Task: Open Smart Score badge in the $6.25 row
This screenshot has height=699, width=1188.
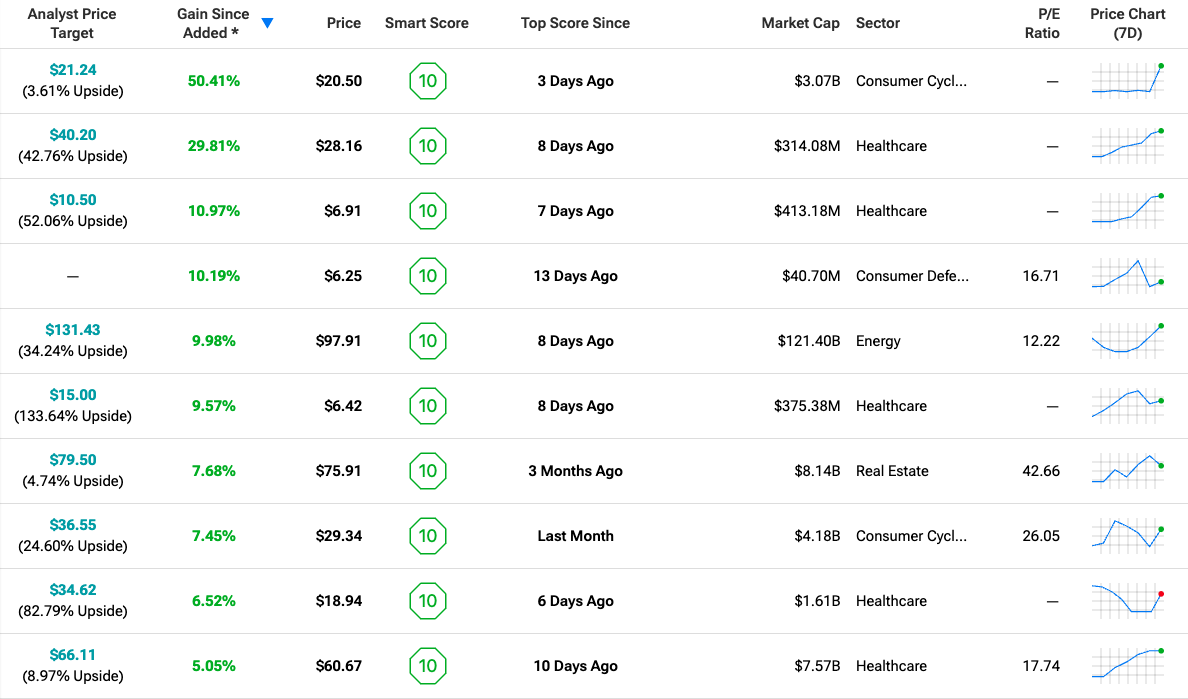Action: click(x=427, y=276)
